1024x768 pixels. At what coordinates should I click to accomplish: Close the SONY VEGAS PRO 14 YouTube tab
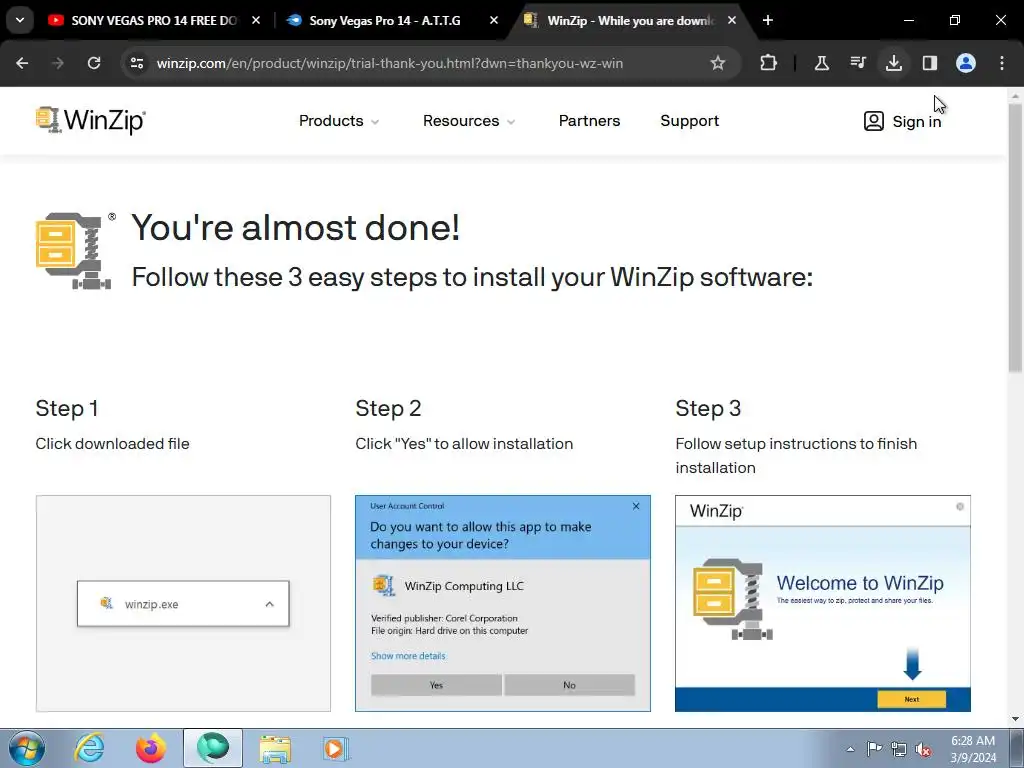pyautogui.click(x=256, y=20)
